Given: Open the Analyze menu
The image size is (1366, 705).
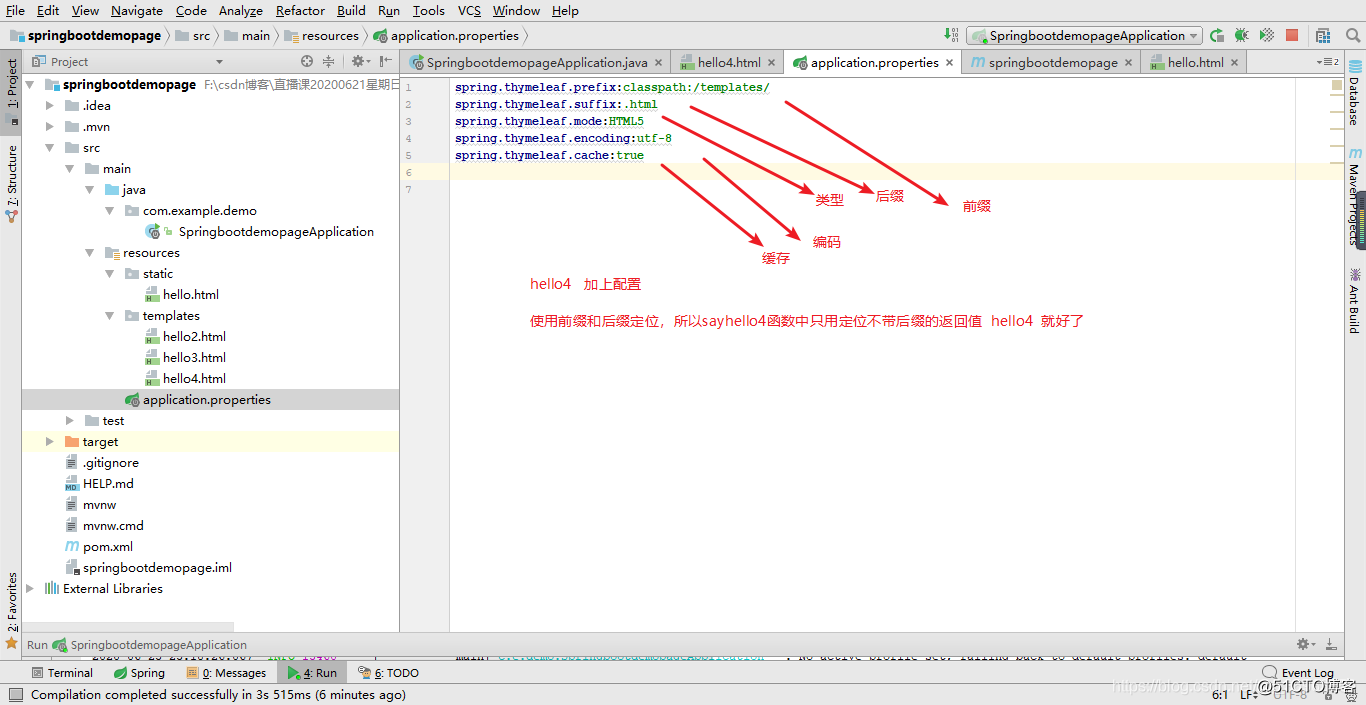Looking at the screenshot, I should [x=241, y=10].
